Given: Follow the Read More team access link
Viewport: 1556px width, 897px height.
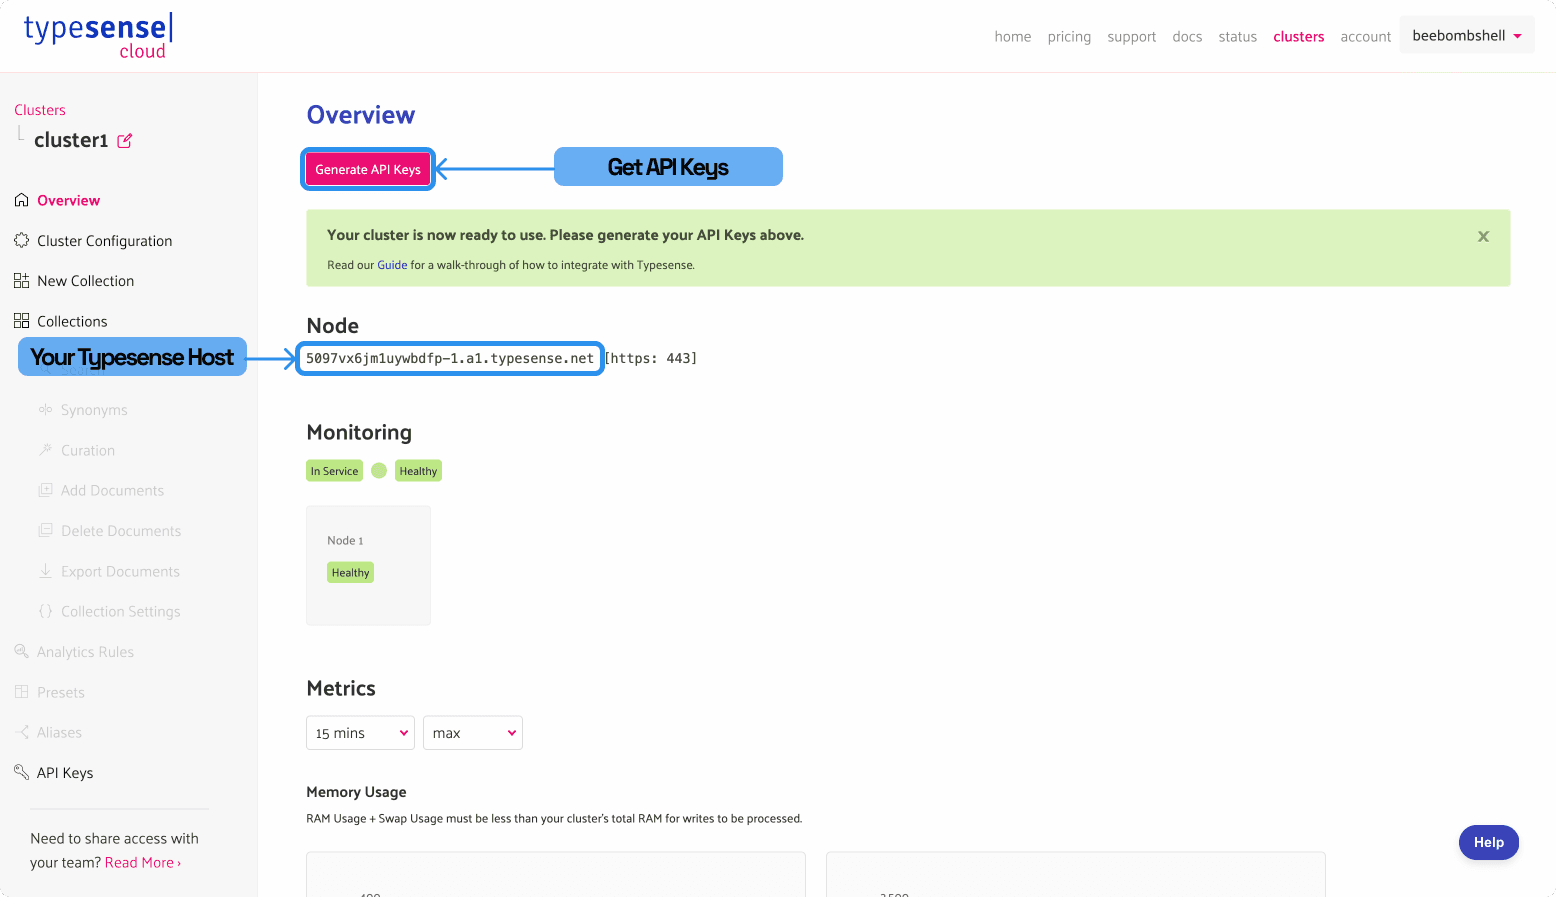Looking at the screenshot, I should pyautogui.click(x=142, y=862).
